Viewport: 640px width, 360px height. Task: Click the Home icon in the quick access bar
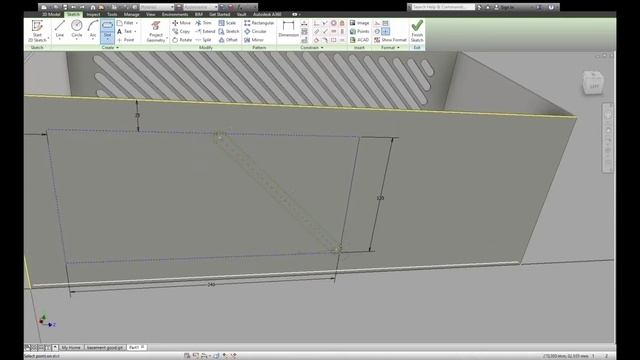93,7
